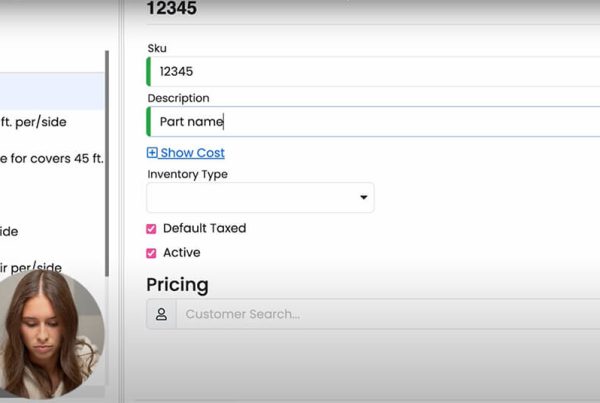Screen dimensions: 600x403
Task: Click the presenter webcam thumbnail
Action: tap(48, 335)
